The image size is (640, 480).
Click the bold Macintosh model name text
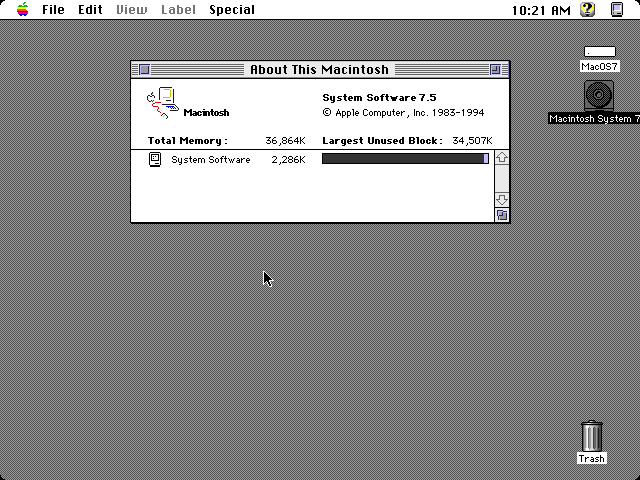pos(206,113)
